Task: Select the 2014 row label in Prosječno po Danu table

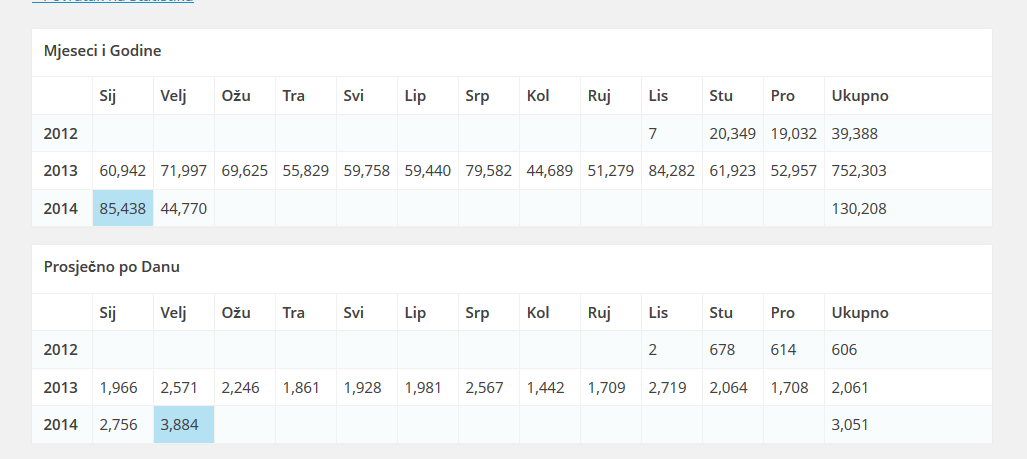Action: (x=61, y=425)
